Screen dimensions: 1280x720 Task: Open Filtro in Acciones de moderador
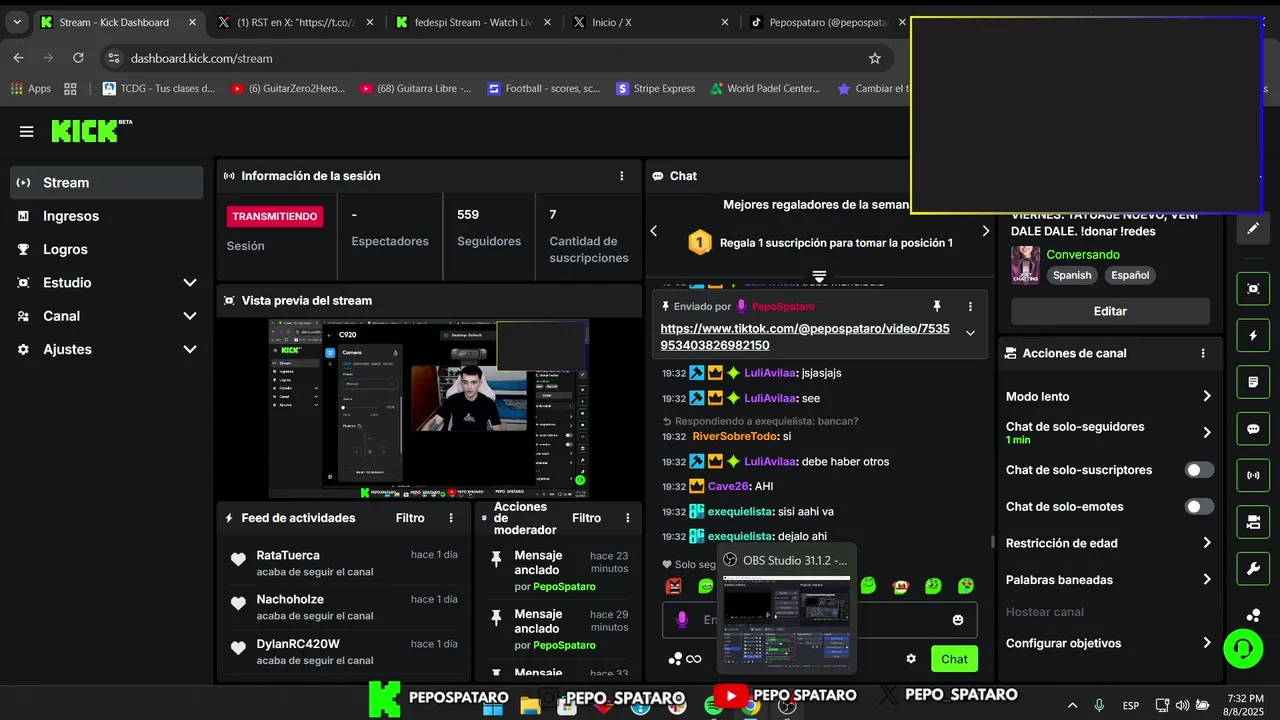[586, 518]
